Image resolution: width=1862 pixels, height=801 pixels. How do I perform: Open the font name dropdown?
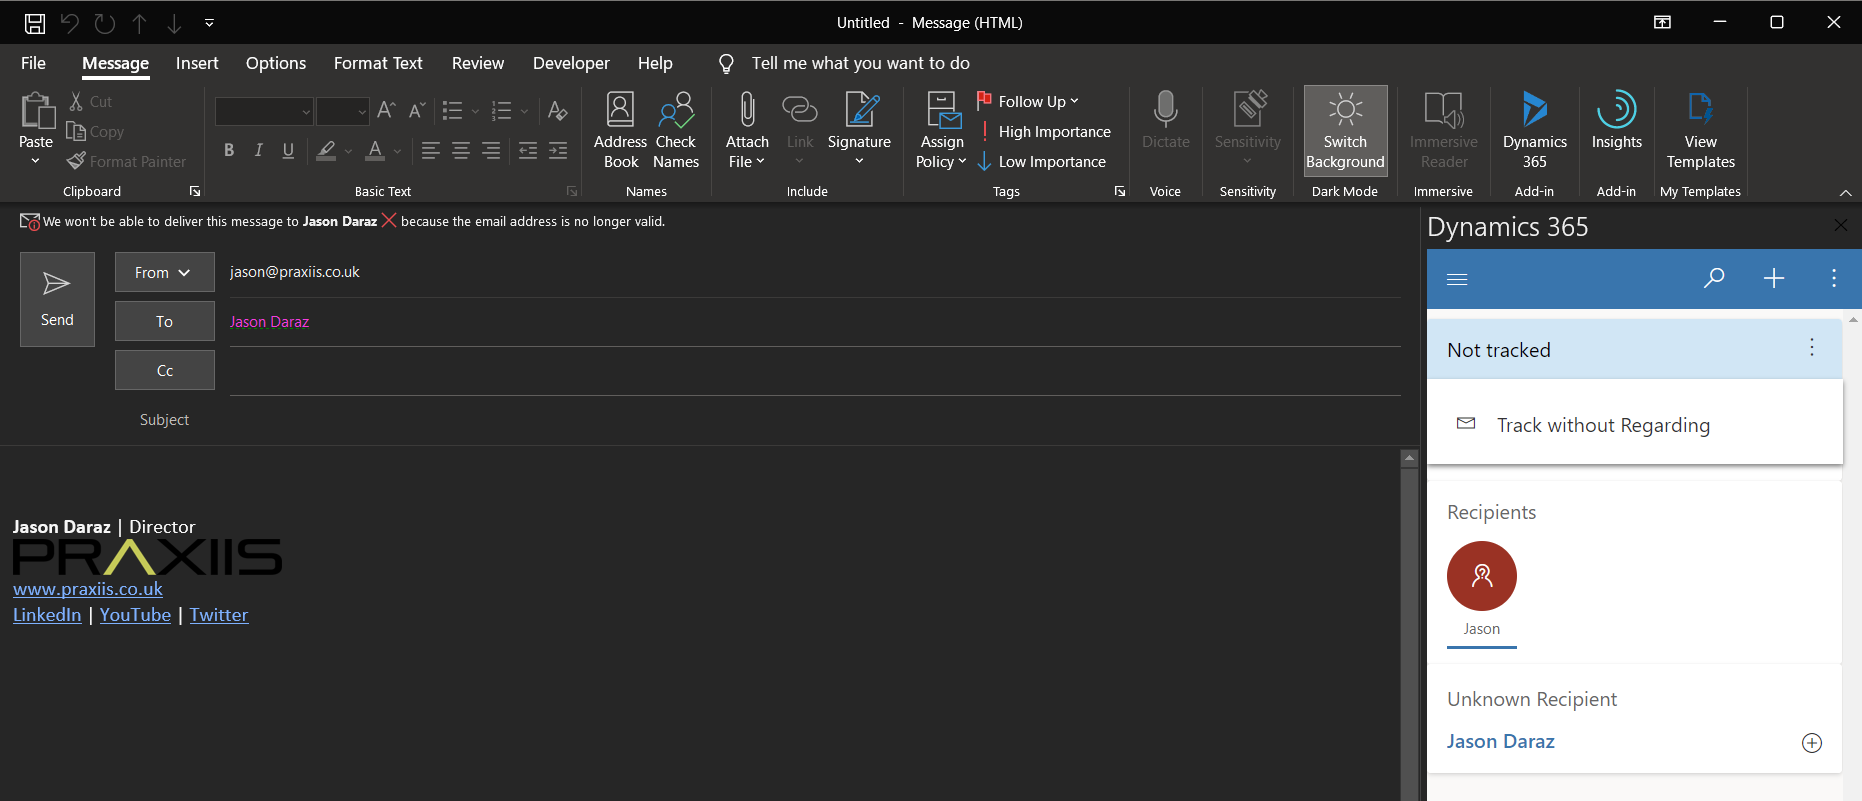(306, 111)
